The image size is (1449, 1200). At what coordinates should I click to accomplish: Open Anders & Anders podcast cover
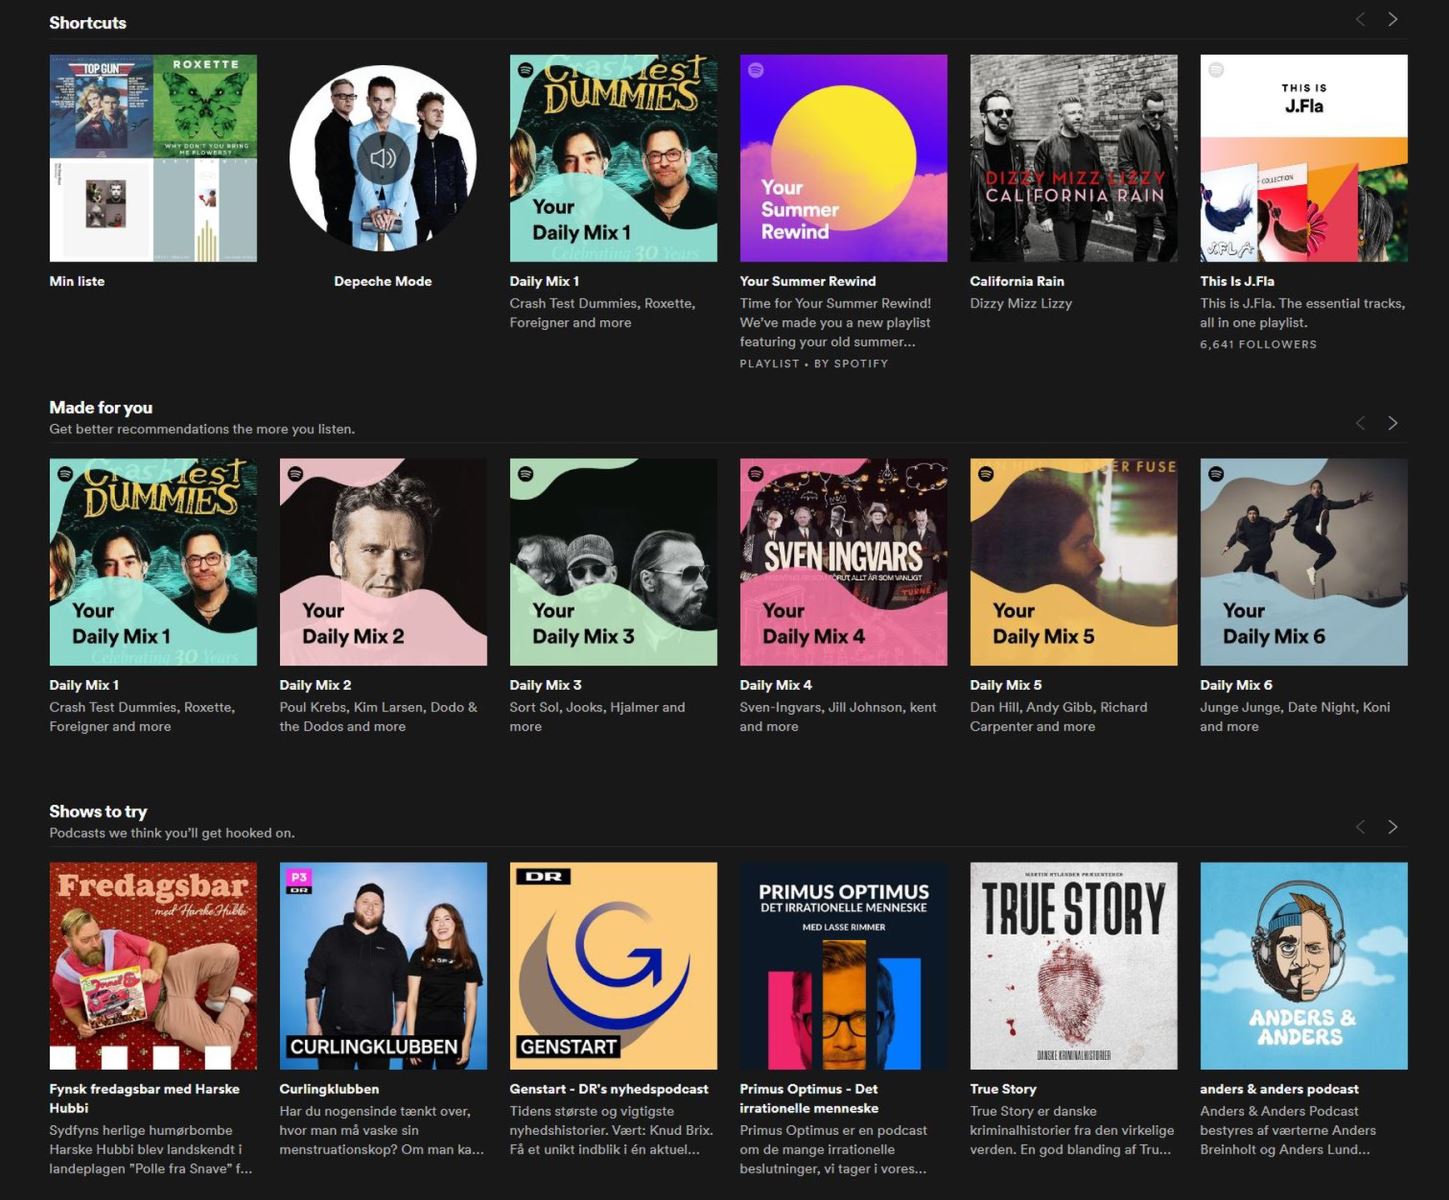[x=1303, y=966]
